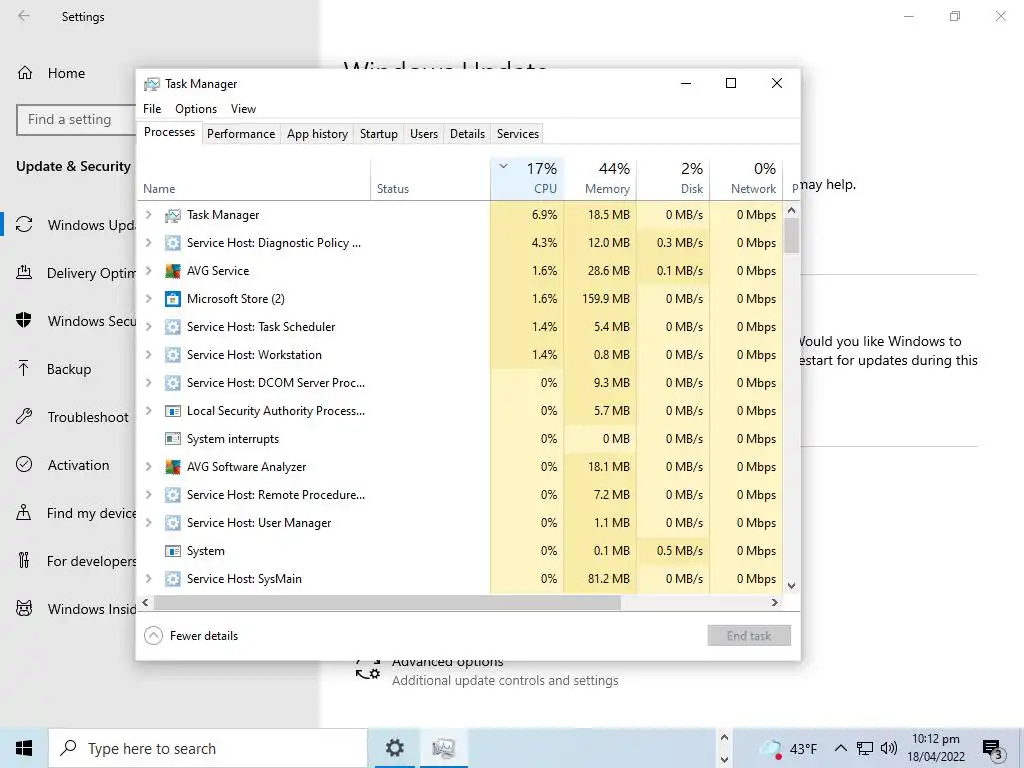Viewport: 1024px width, 768px height.
Task: Open Settings from the taskbar gear icon
Action: click(394, 748)
